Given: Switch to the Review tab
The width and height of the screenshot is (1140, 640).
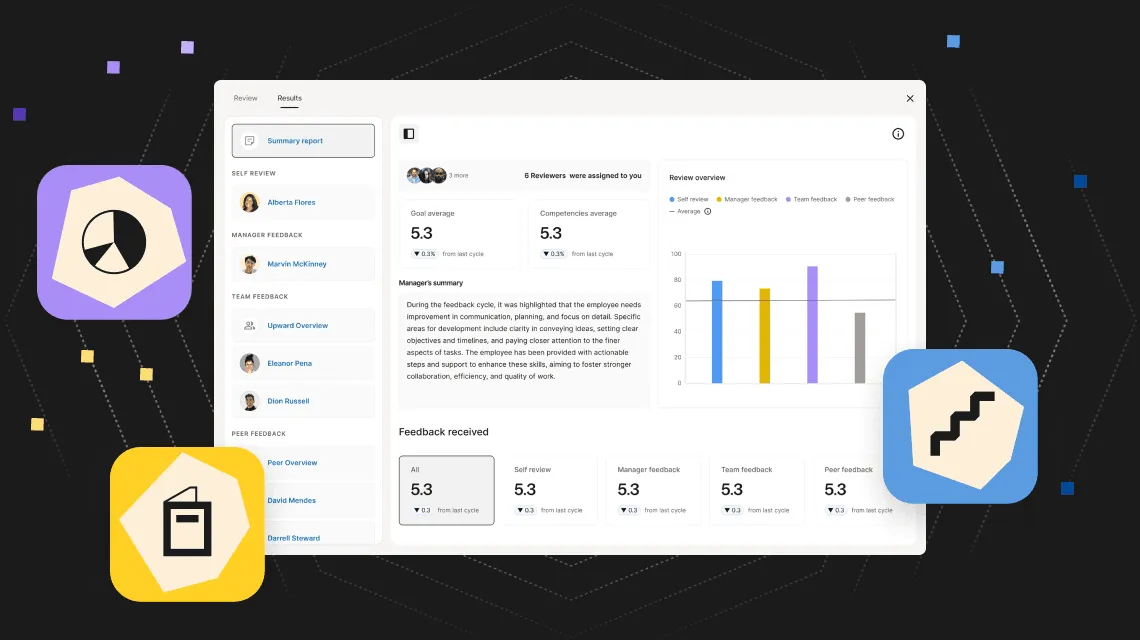Looking at the screenshot, I should tap(245, 98).
